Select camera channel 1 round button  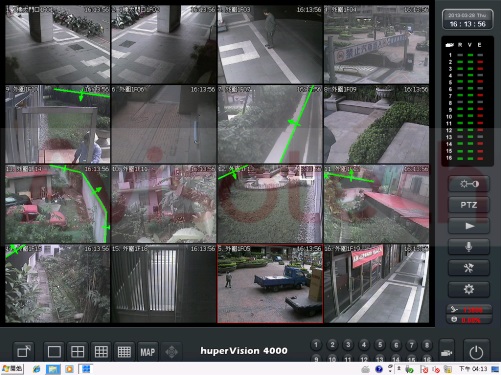pyautogui.click(x=316, y=345)
